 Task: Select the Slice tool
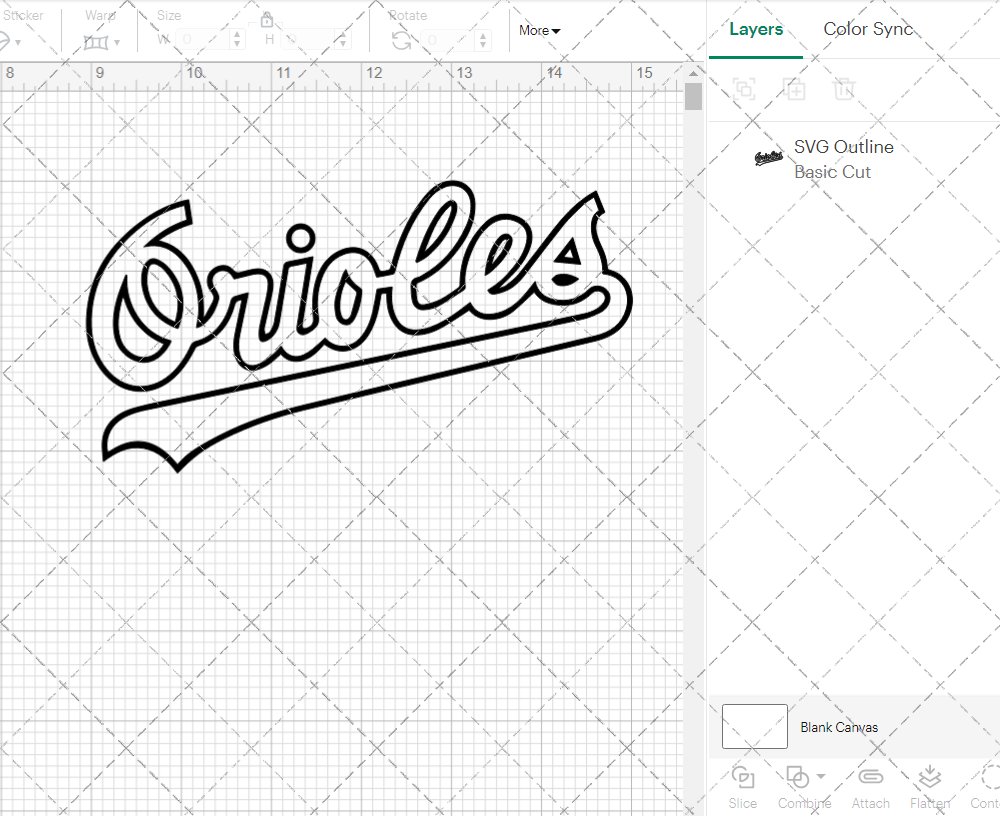tap(742, 786)
